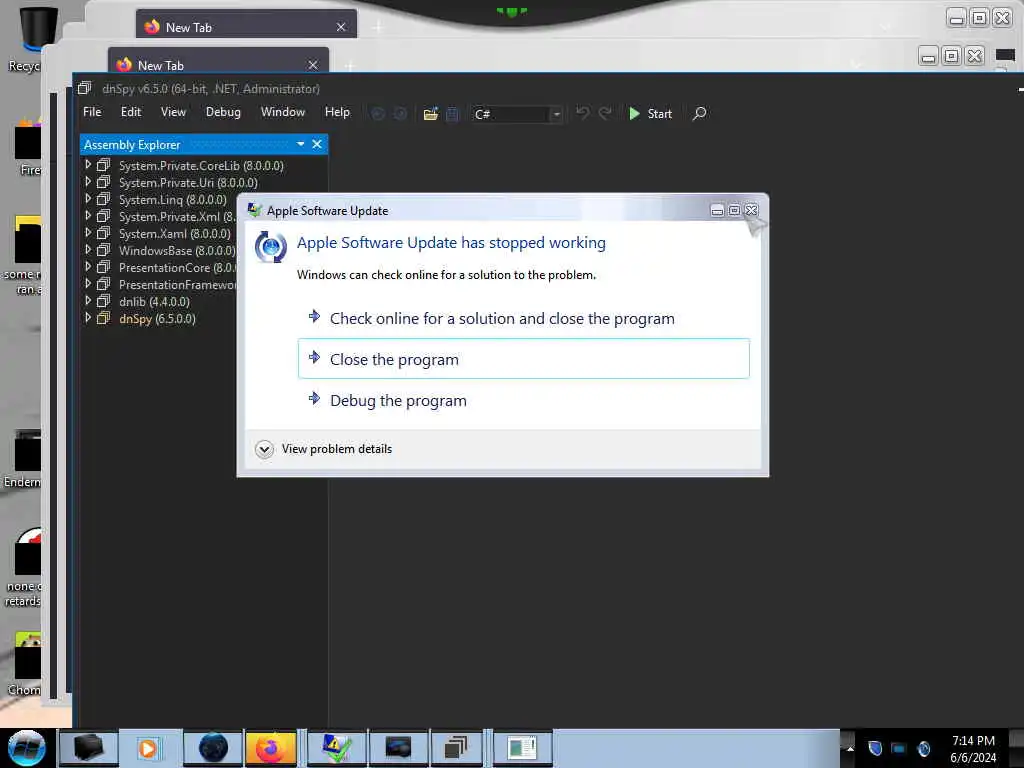1024x768 pixels.
Task: Switch to the front Firefox New Tab
Action: [x=218, y=65]
